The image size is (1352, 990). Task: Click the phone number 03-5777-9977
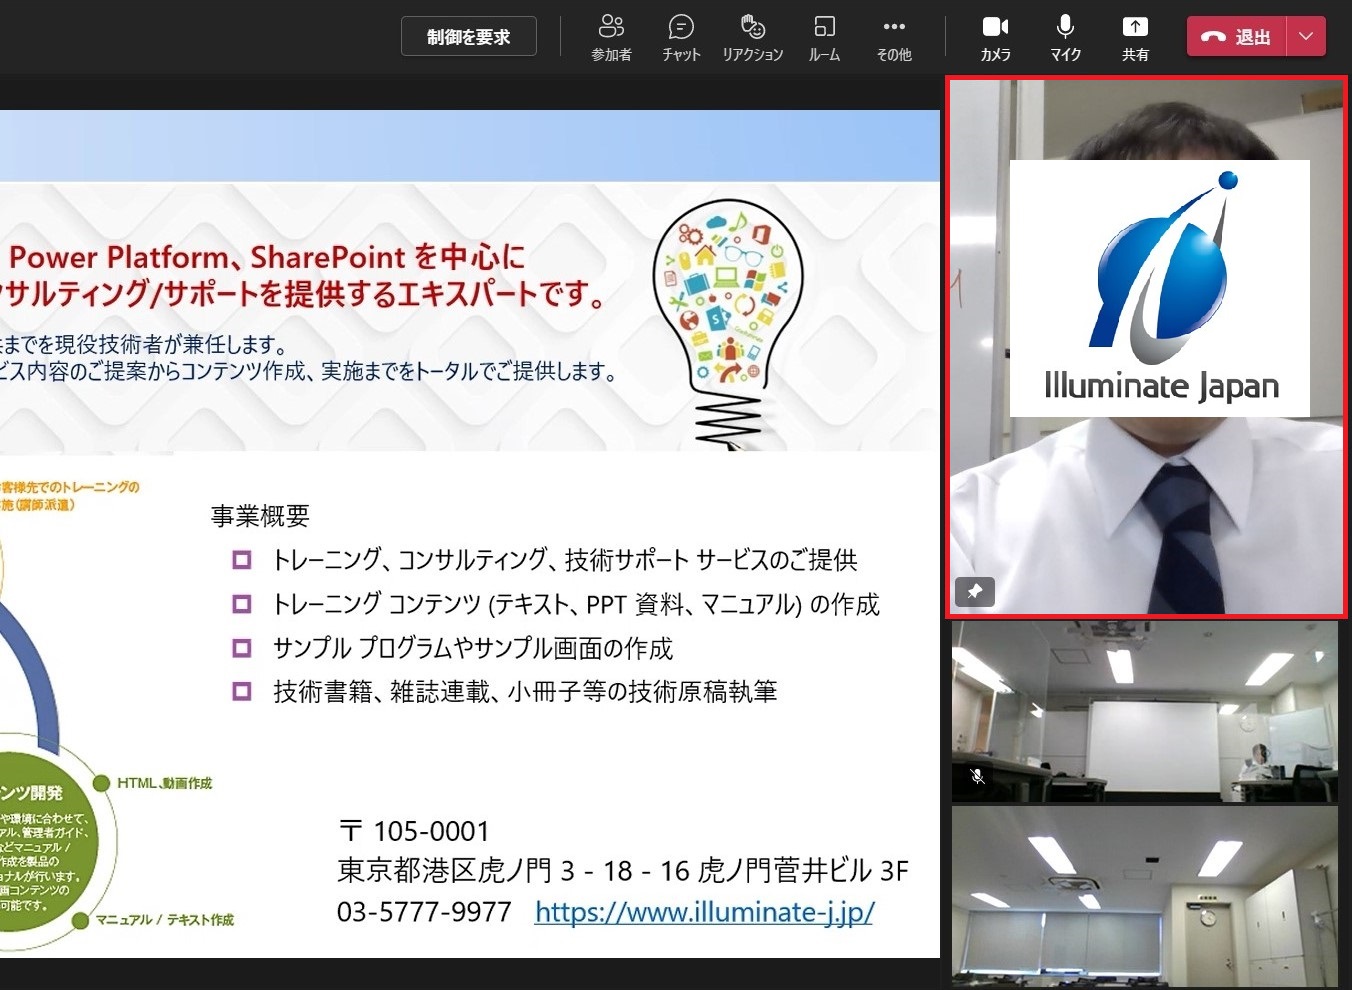pyautogui.click(x=424, y=912)
